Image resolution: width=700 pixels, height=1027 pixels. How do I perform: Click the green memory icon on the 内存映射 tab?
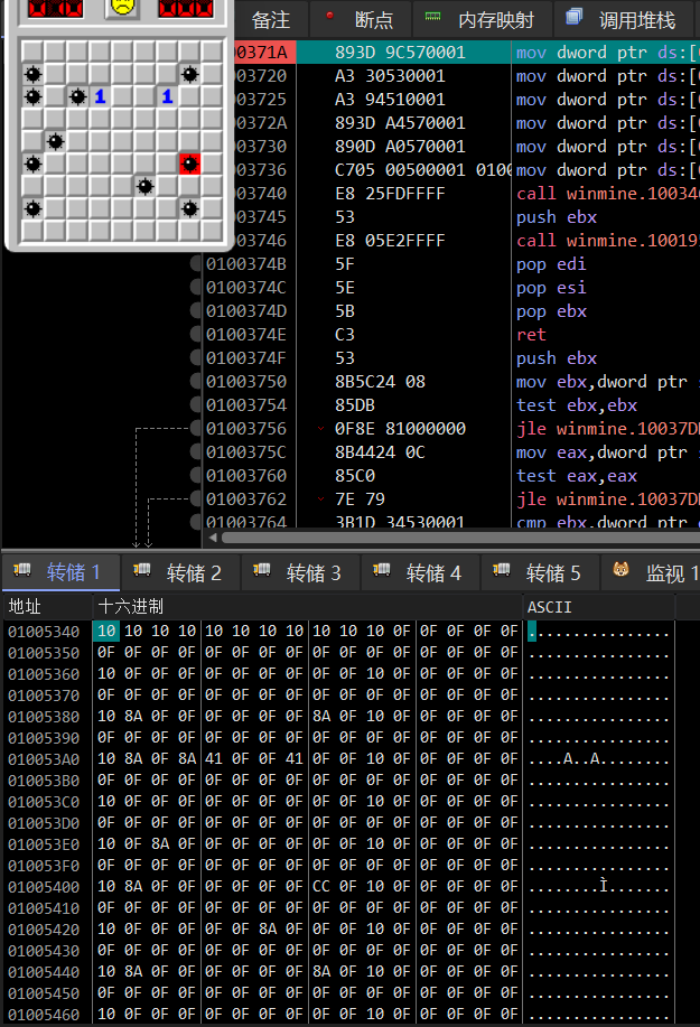433,16
